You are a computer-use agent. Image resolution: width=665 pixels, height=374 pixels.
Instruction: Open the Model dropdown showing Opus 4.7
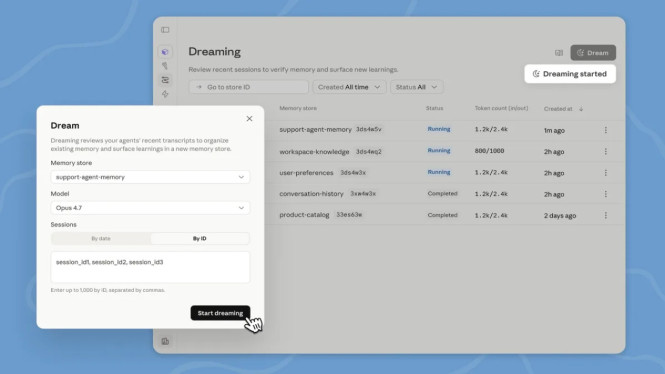(x=150, y=208)
